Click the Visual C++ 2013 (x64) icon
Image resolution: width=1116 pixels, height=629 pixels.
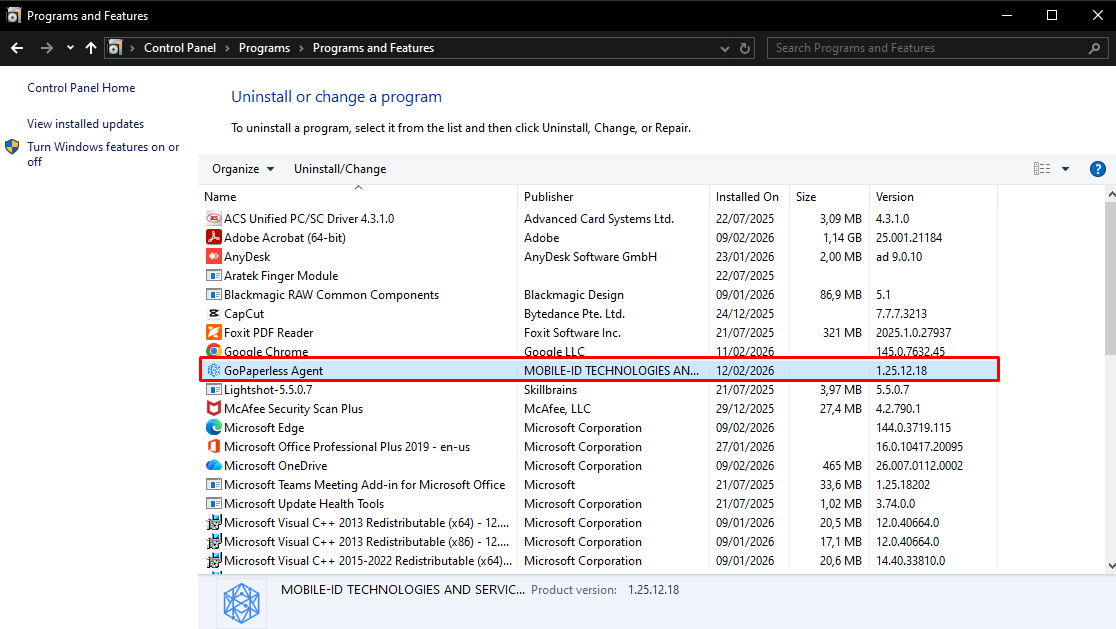click(x=214, y=522)
